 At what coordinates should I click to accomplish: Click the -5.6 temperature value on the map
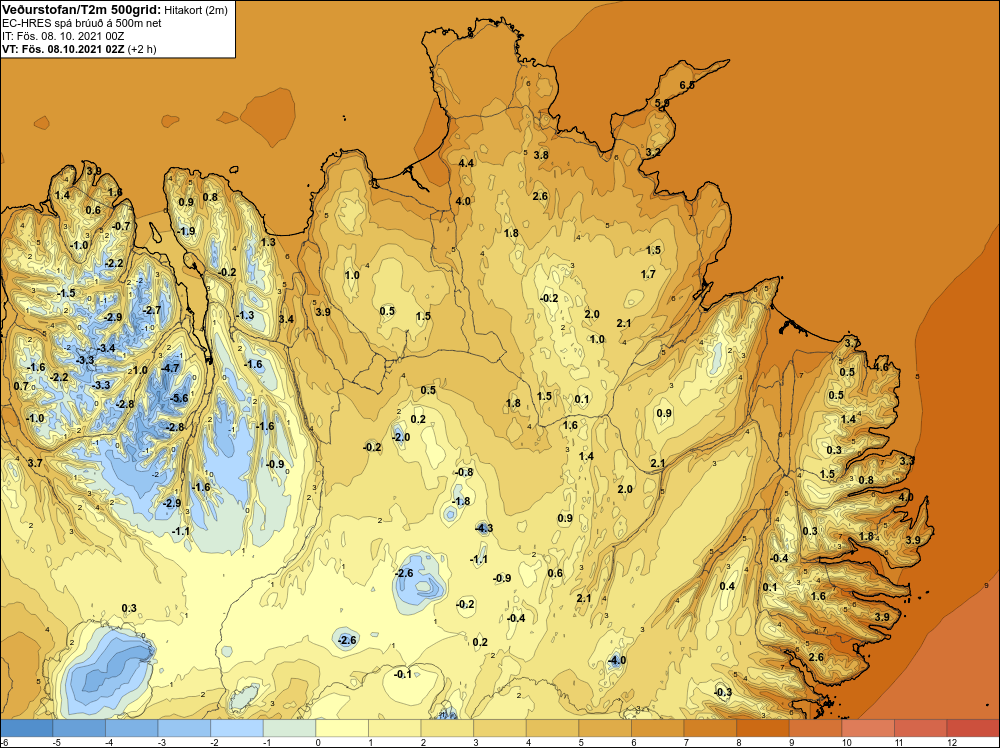click(179, 398)
